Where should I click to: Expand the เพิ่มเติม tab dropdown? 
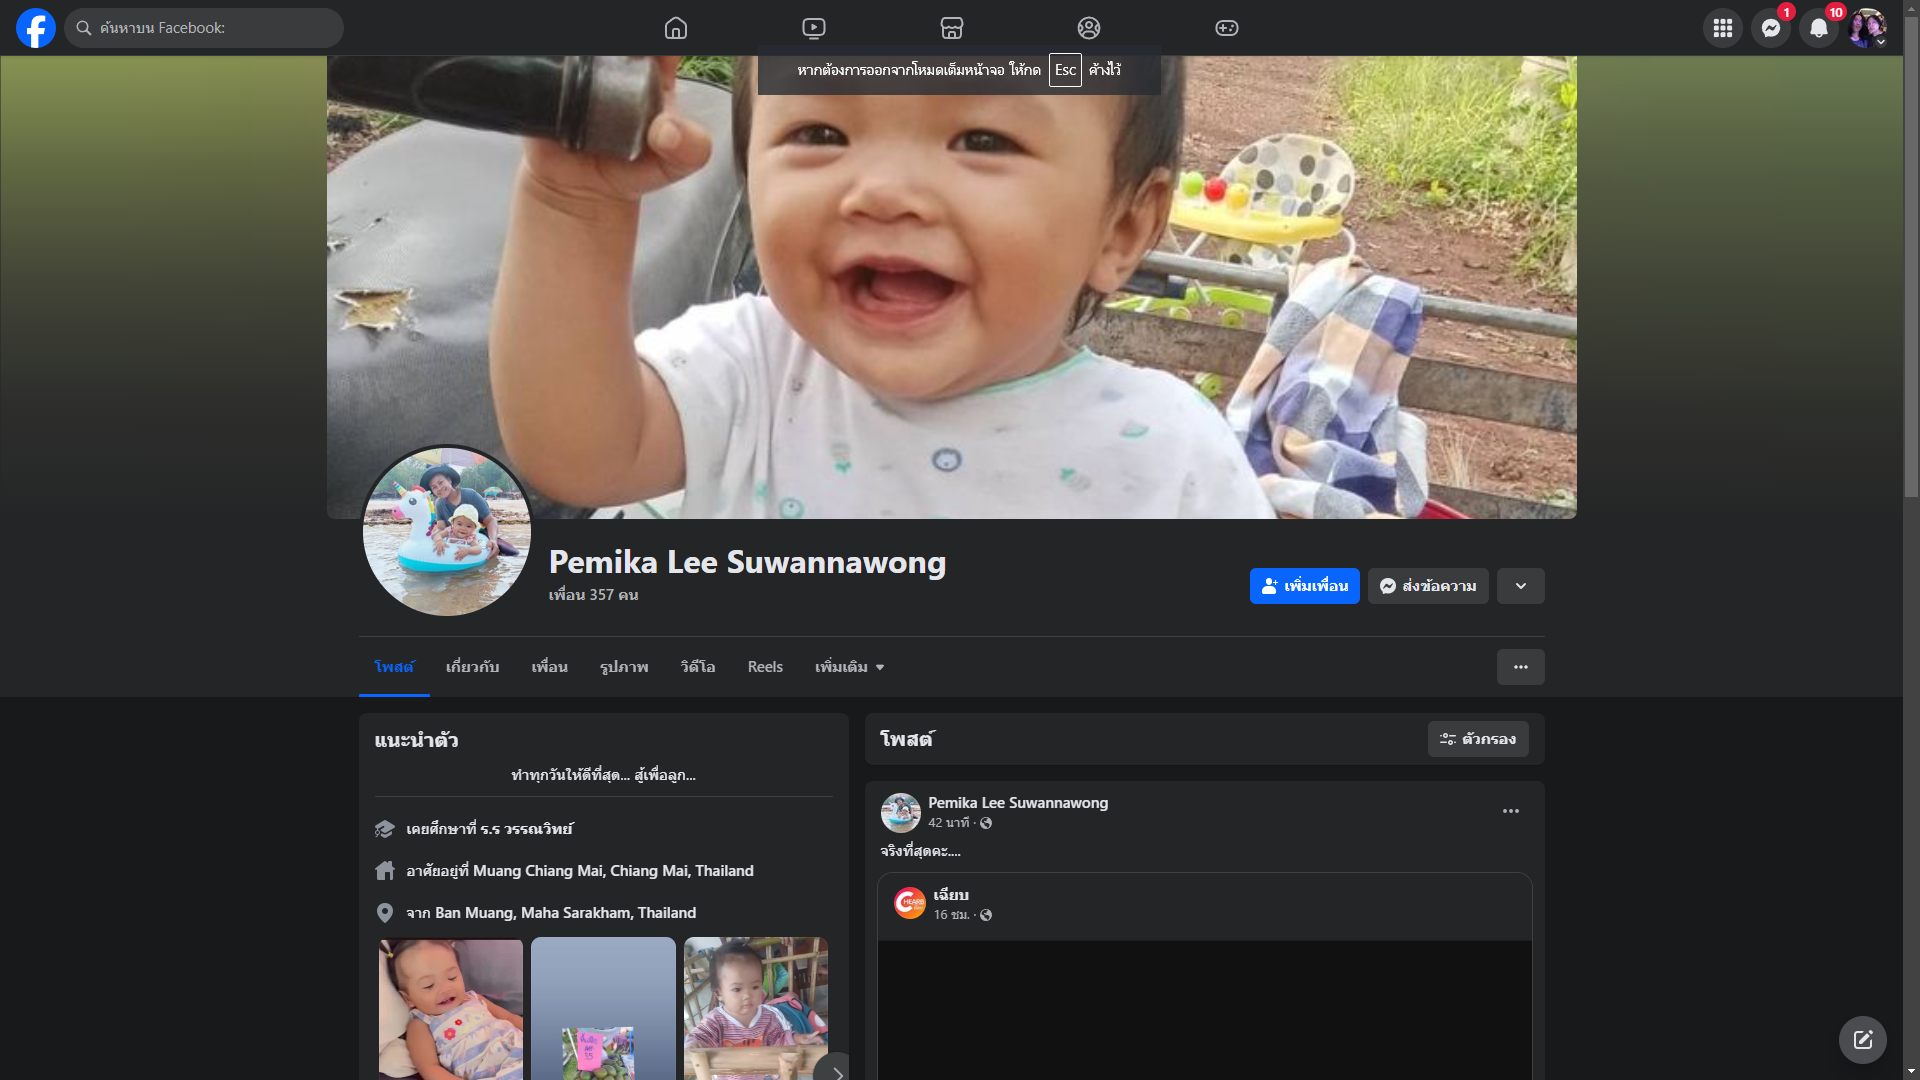tap(849, 667)
